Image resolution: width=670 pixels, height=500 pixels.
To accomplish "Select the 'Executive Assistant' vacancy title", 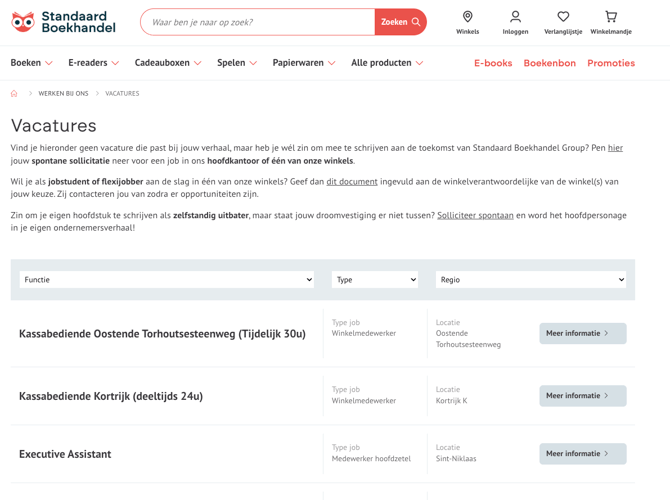I will (65, 454).
